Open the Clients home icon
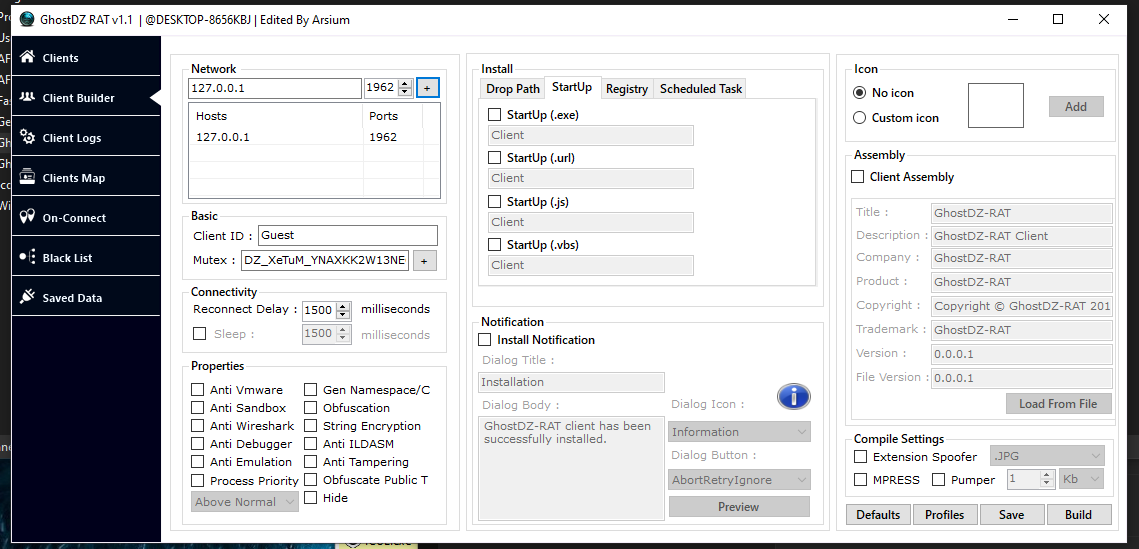 point(28,57)
